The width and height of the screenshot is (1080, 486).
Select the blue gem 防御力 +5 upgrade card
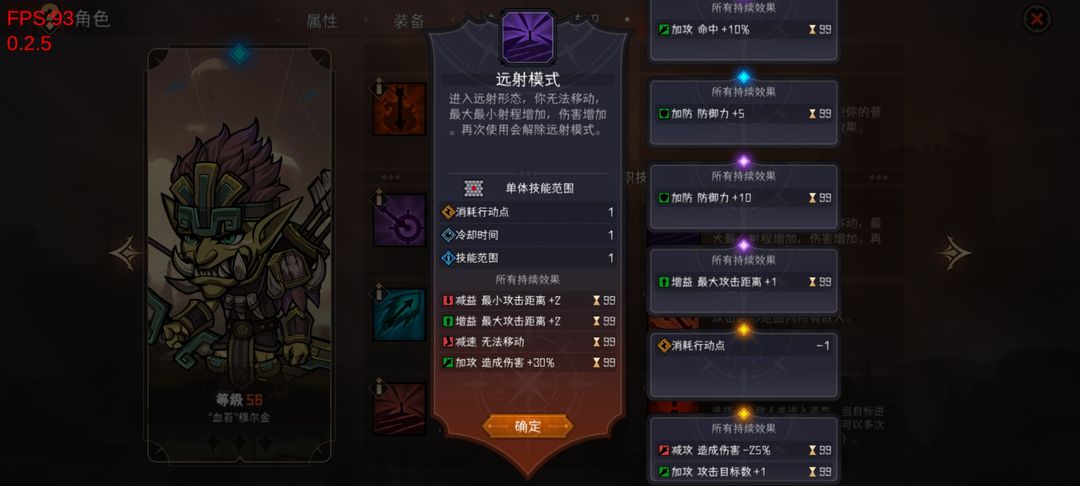[744, 112]
